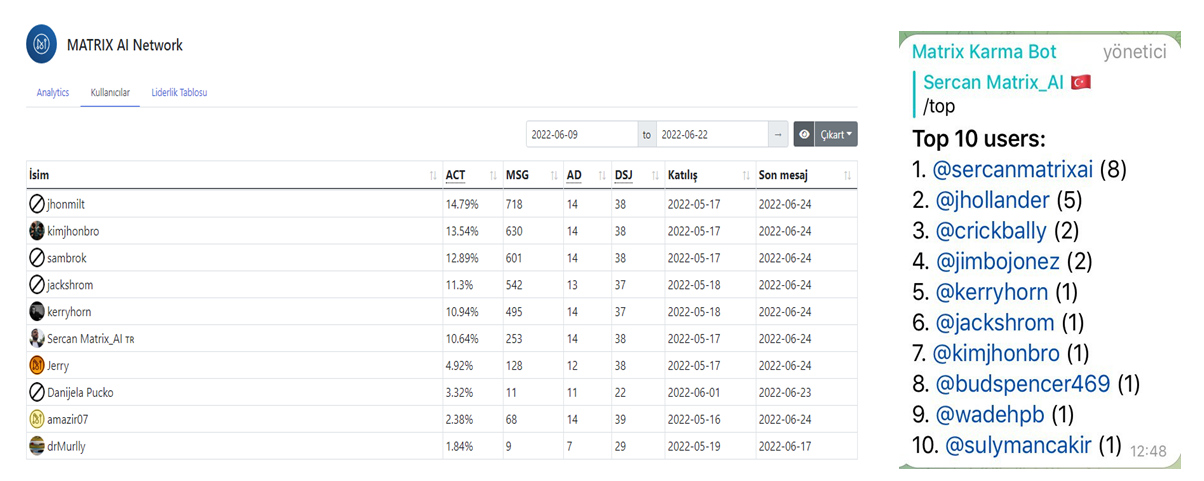Sort the table by DSJ column

tap(637, 175)
